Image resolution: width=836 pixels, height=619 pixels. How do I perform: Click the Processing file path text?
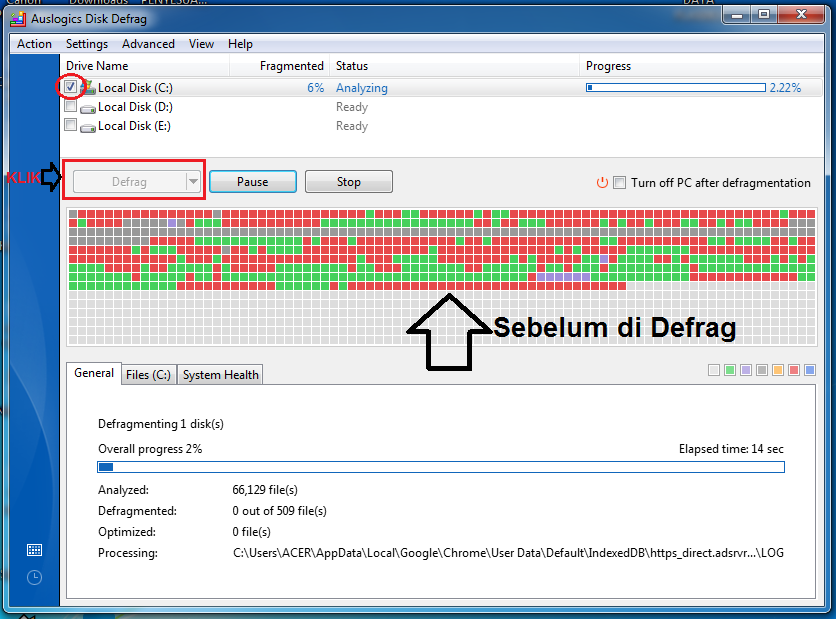point(508,553)
